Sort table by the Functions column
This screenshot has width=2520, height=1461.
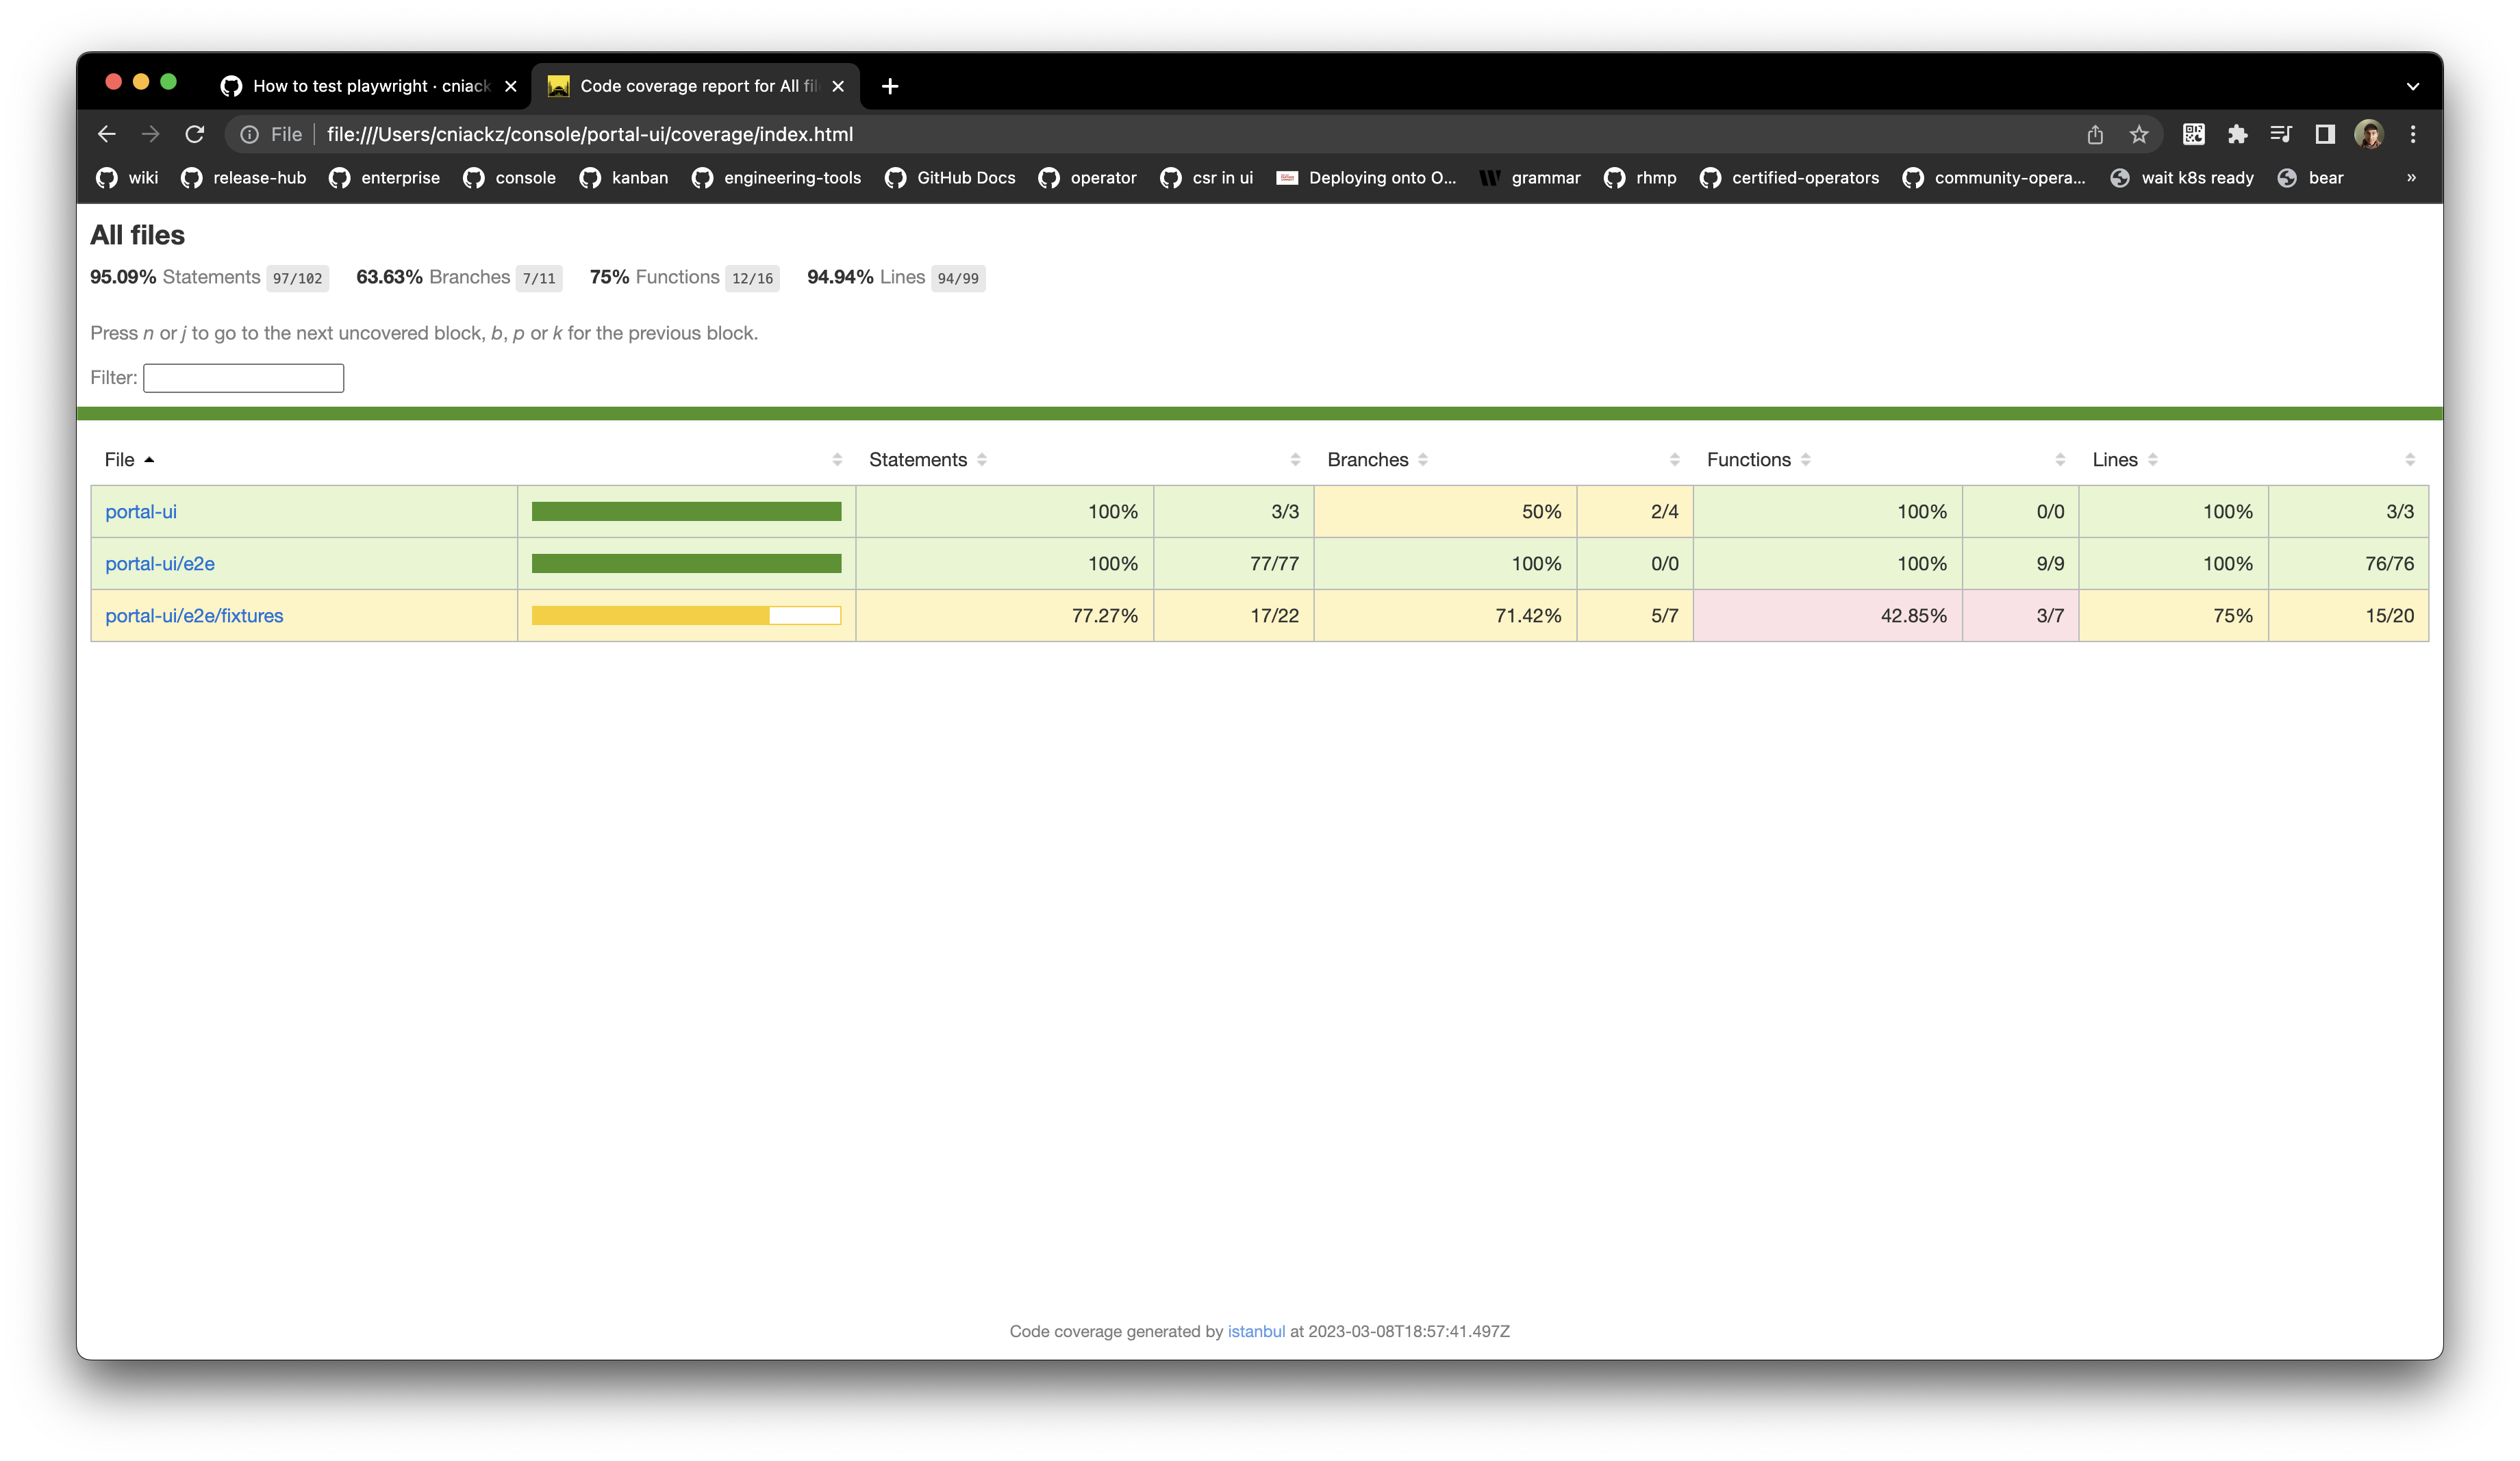point(1748,460)
